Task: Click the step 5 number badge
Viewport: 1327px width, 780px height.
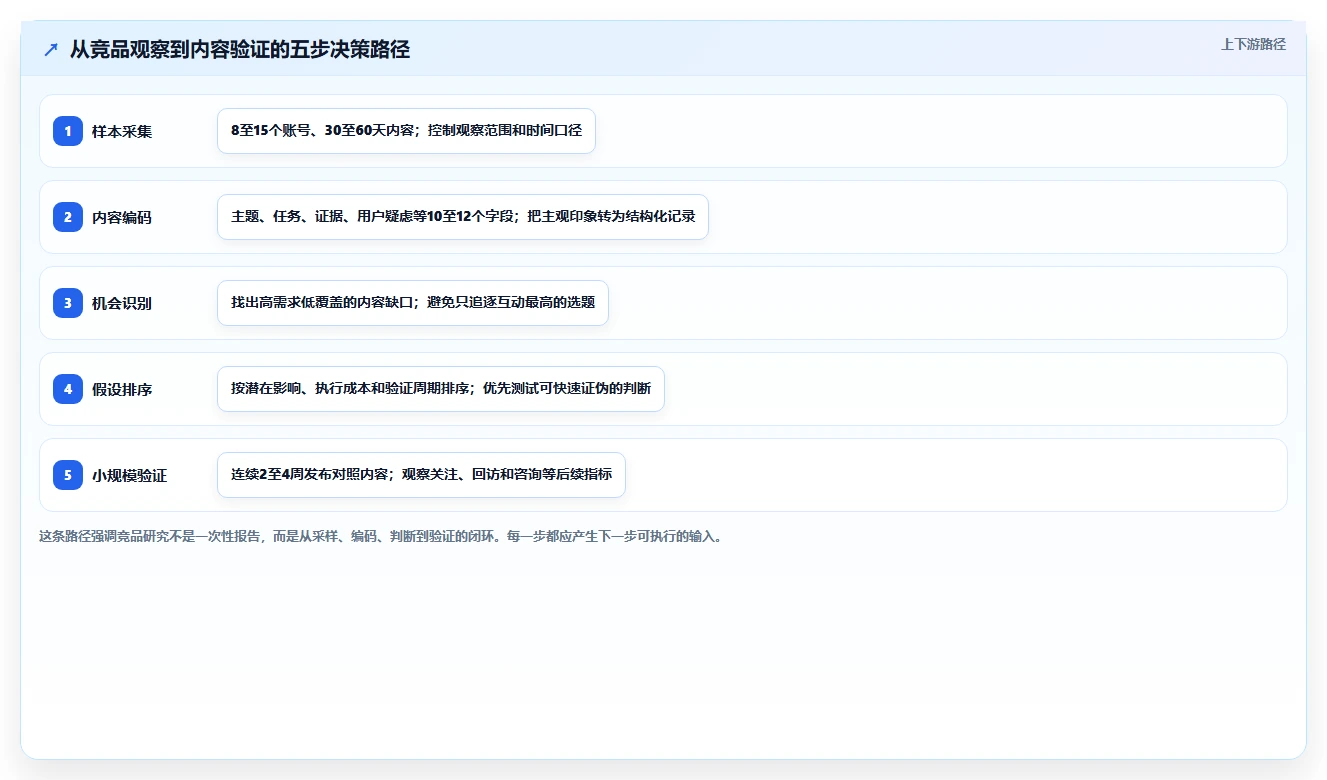Action: [68, 475]
